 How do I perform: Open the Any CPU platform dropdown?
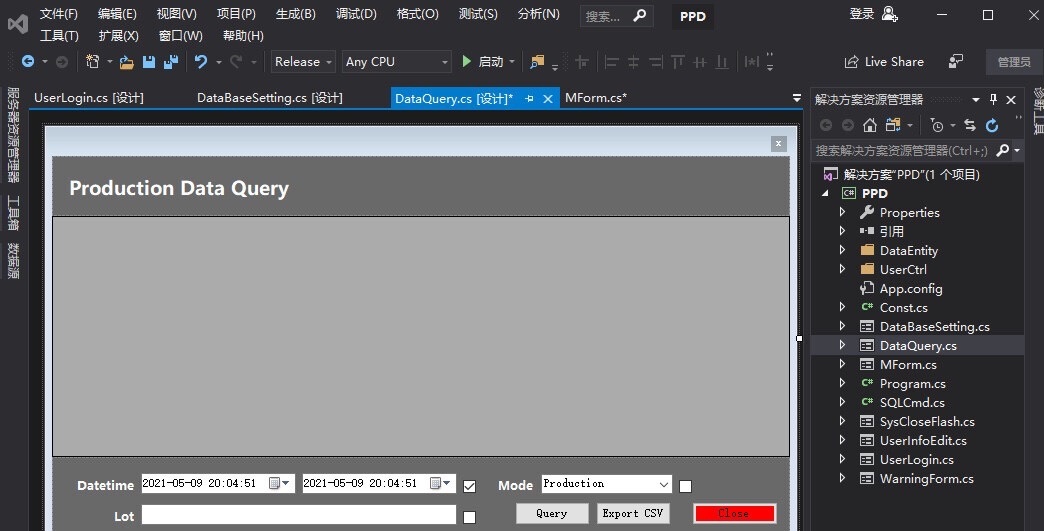[445, 62]
